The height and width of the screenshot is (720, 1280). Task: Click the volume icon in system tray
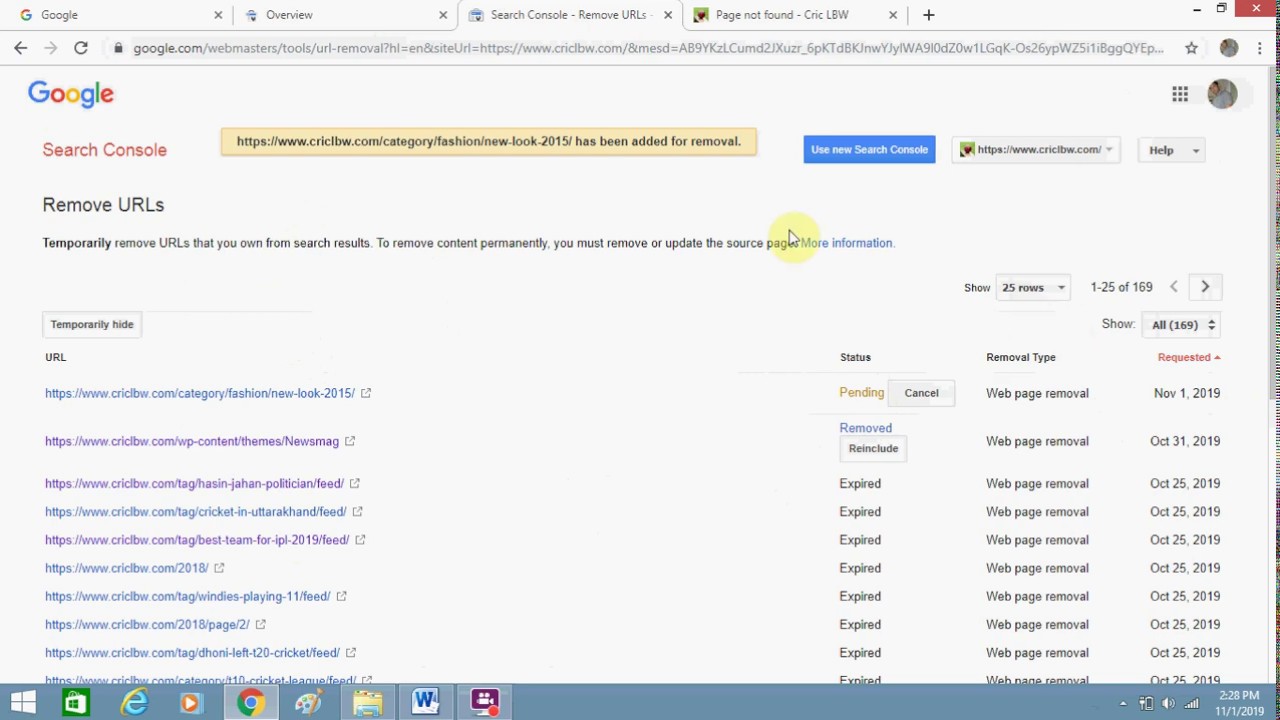pyautogui.click(x=1169, y=704)
